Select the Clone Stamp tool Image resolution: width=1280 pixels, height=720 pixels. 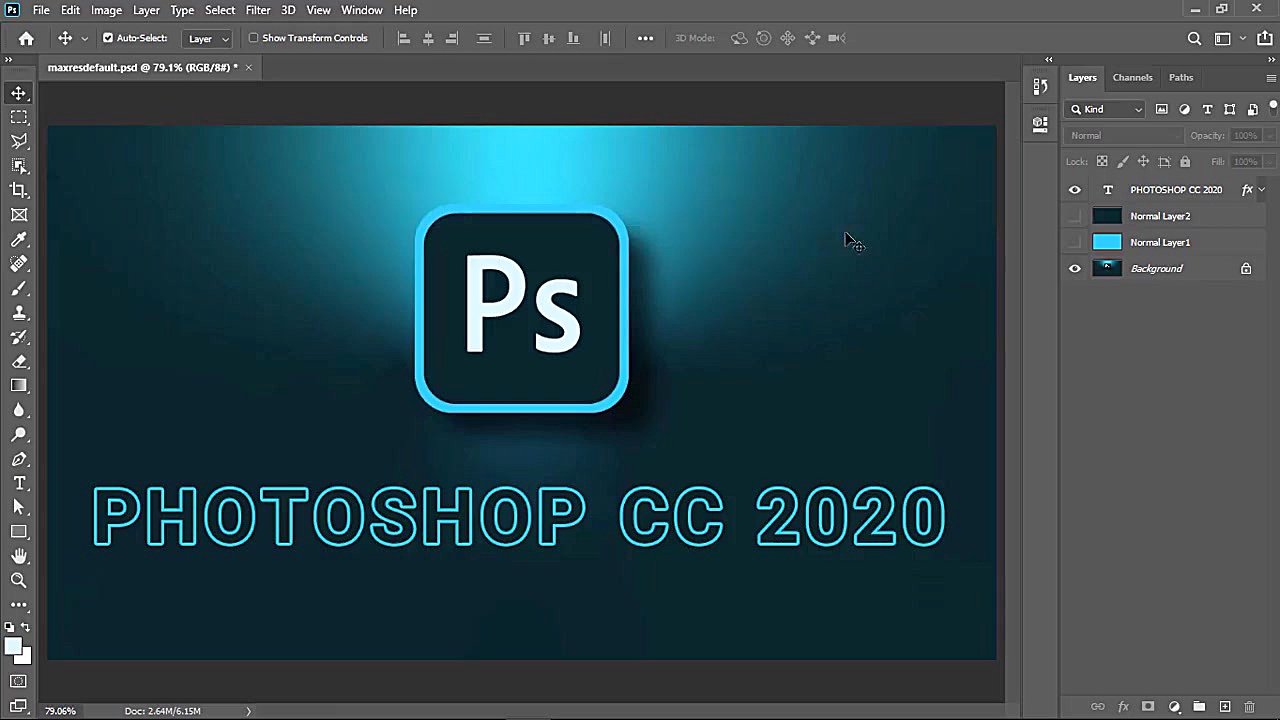point(19,313)
